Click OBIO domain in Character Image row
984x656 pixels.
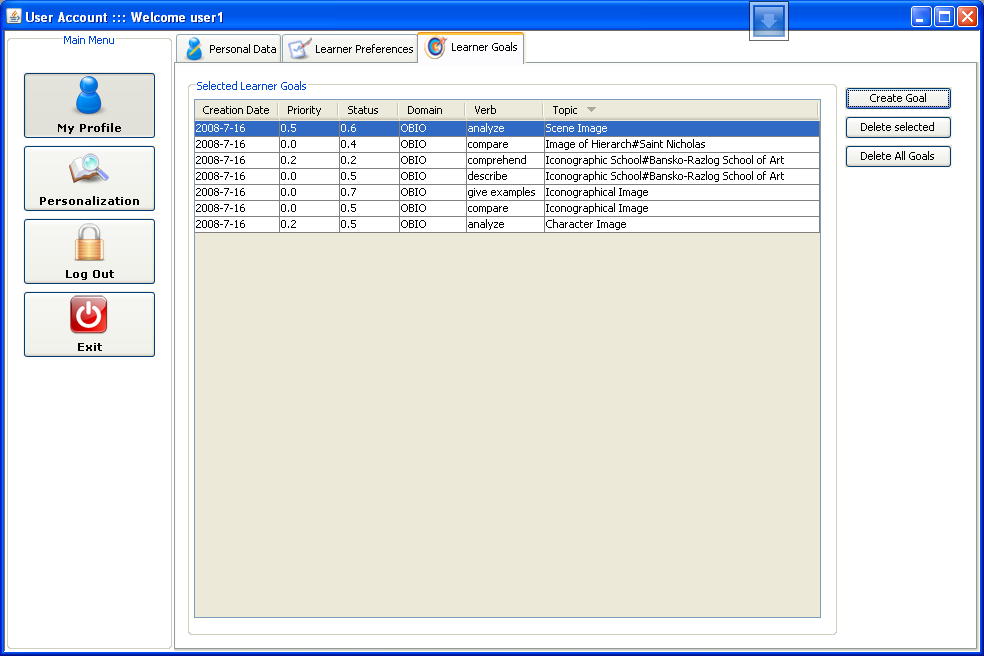(x=414, y=224)
